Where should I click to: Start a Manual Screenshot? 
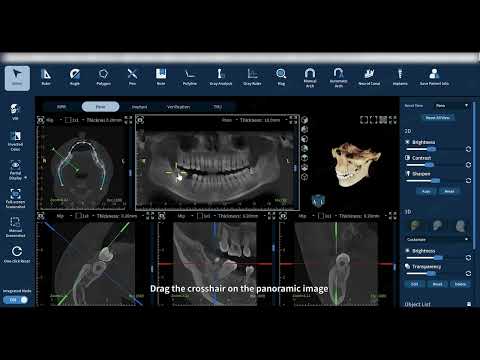[x=15, y=227]
